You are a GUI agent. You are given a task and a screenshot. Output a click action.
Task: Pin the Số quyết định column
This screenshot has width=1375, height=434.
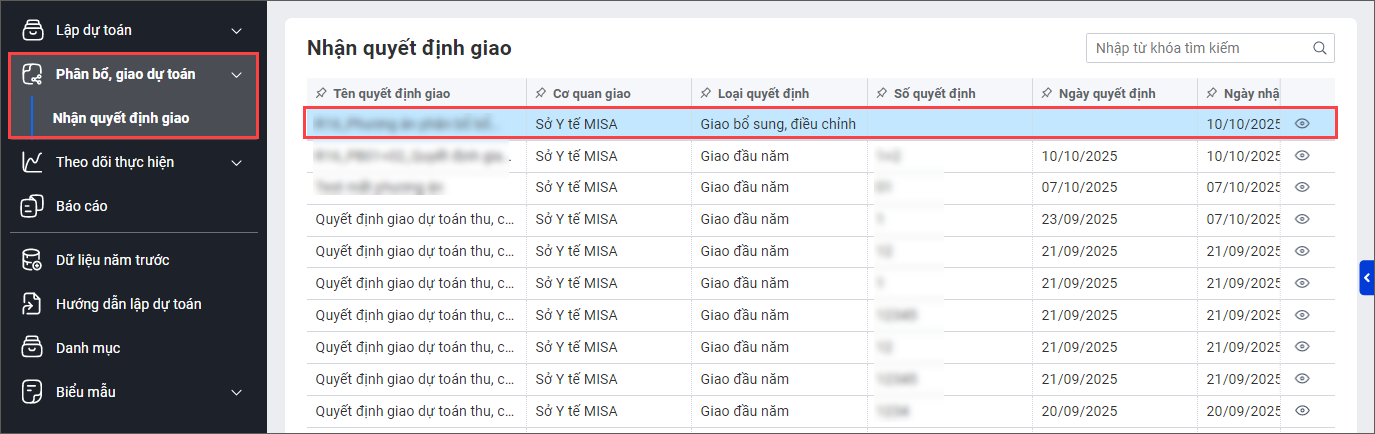tap(881, 94)
